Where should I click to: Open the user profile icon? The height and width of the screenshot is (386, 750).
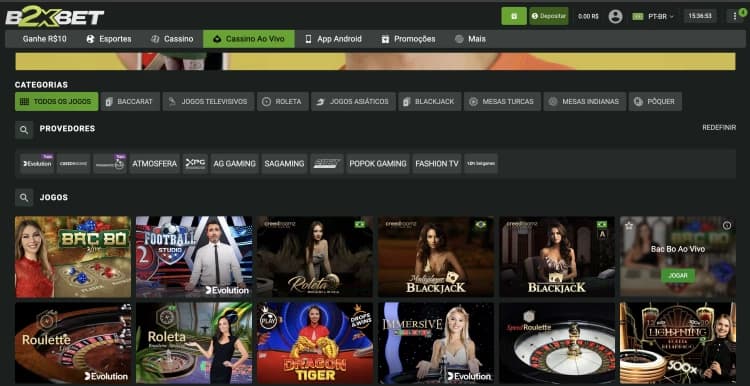[615, 16]
